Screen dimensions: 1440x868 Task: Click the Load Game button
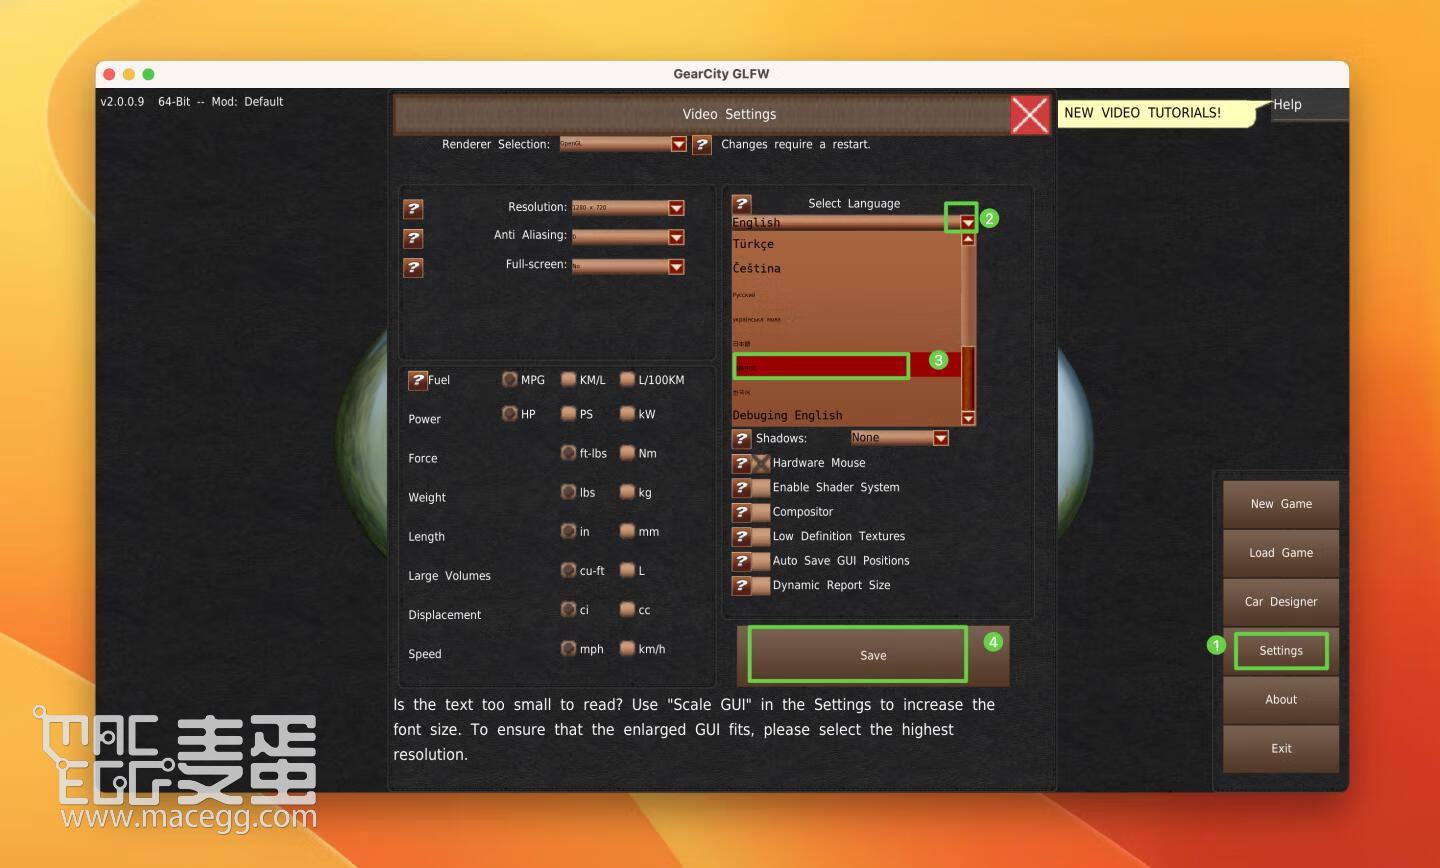pos(1281,553)
